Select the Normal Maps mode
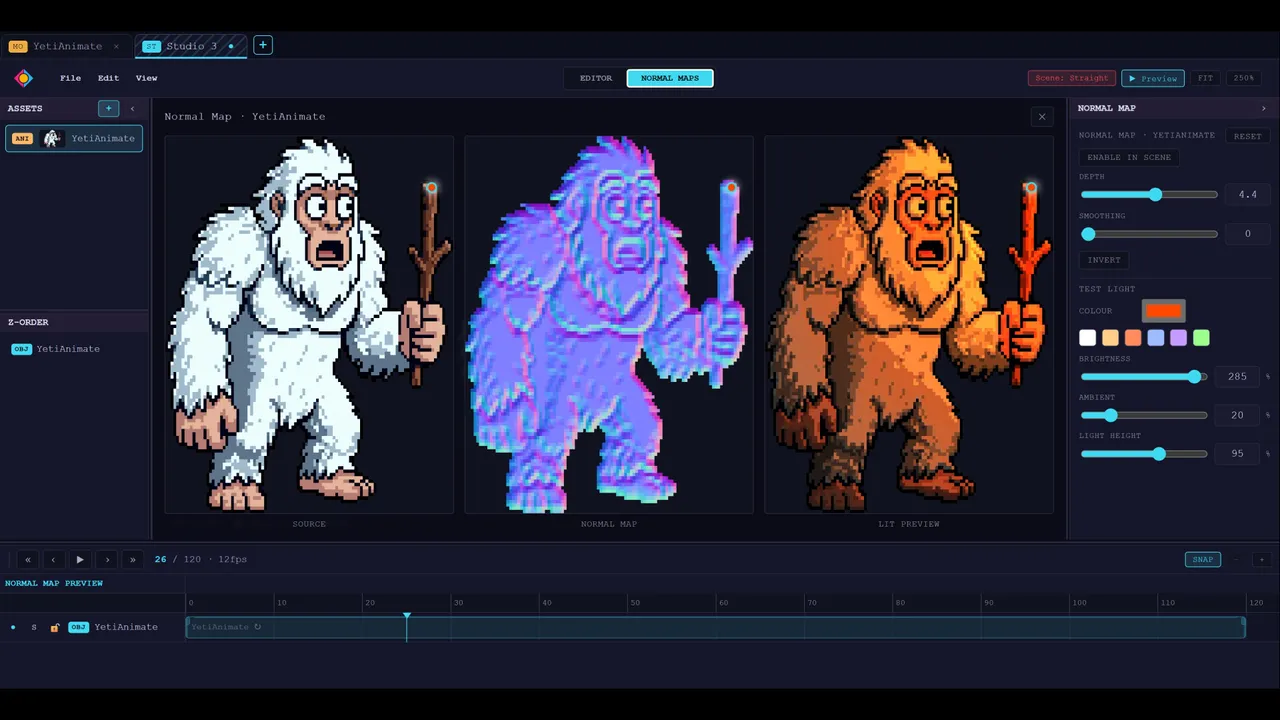 [670, 78]
